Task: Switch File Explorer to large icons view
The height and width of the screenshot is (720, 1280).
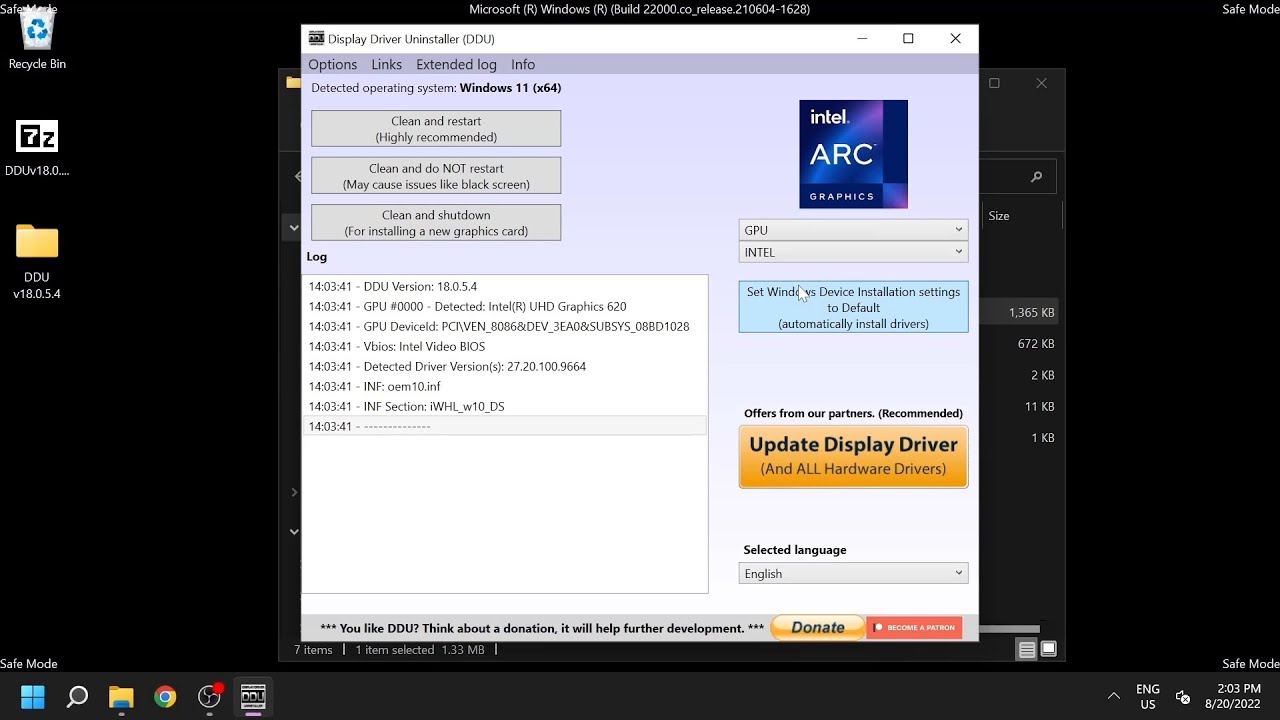Action: [1048, 650]
